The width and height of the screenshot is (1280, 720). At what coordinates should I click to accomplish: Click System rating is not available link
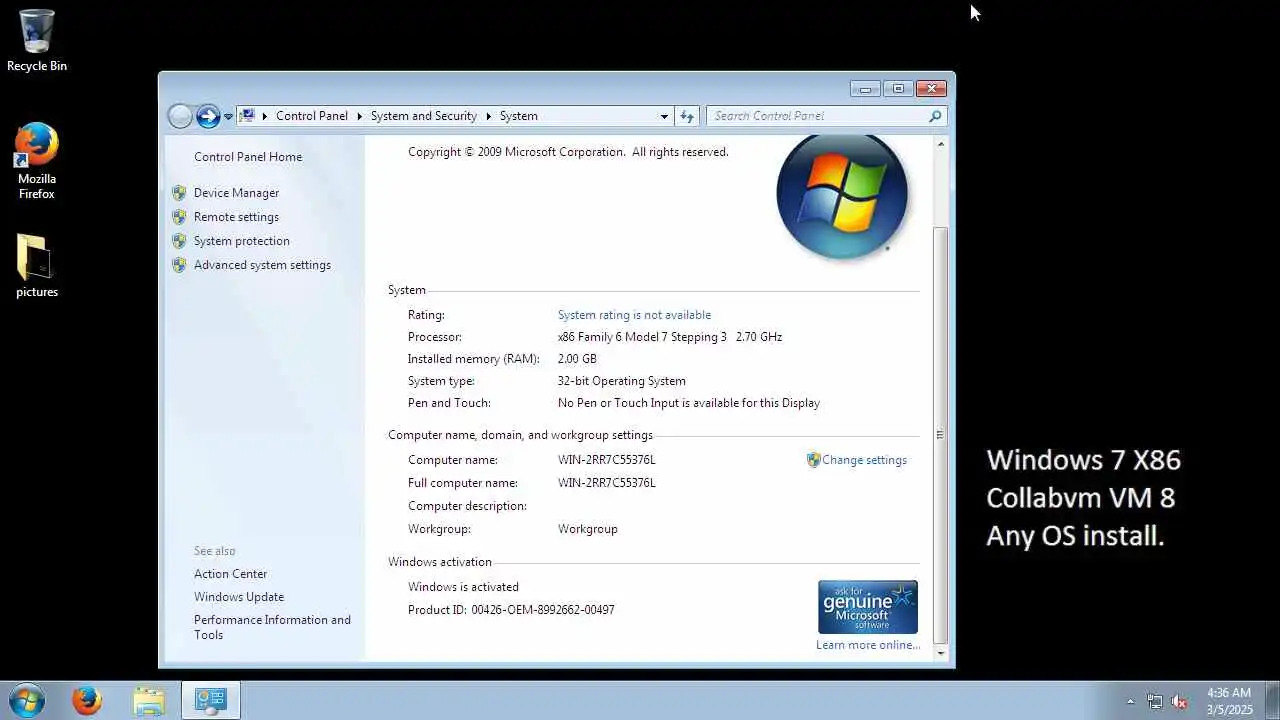634,315
